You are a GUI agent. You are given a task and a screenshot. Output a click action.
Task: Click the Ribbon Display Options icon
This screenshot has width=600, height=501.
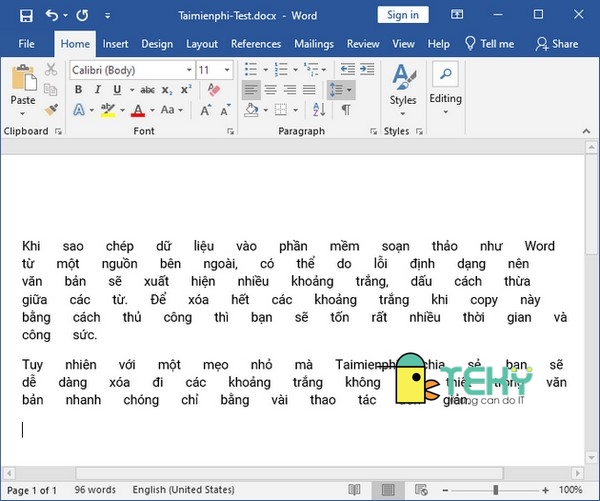coord(457,15)
